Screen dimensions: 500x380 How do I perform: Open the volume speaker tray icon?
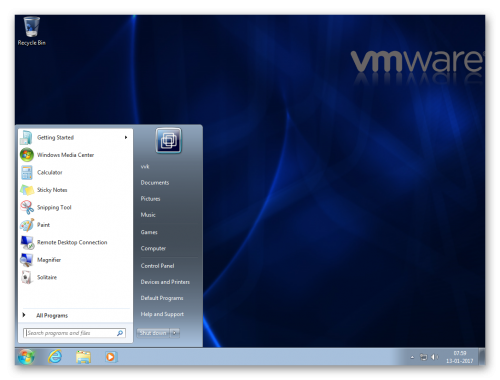(435, 357)
